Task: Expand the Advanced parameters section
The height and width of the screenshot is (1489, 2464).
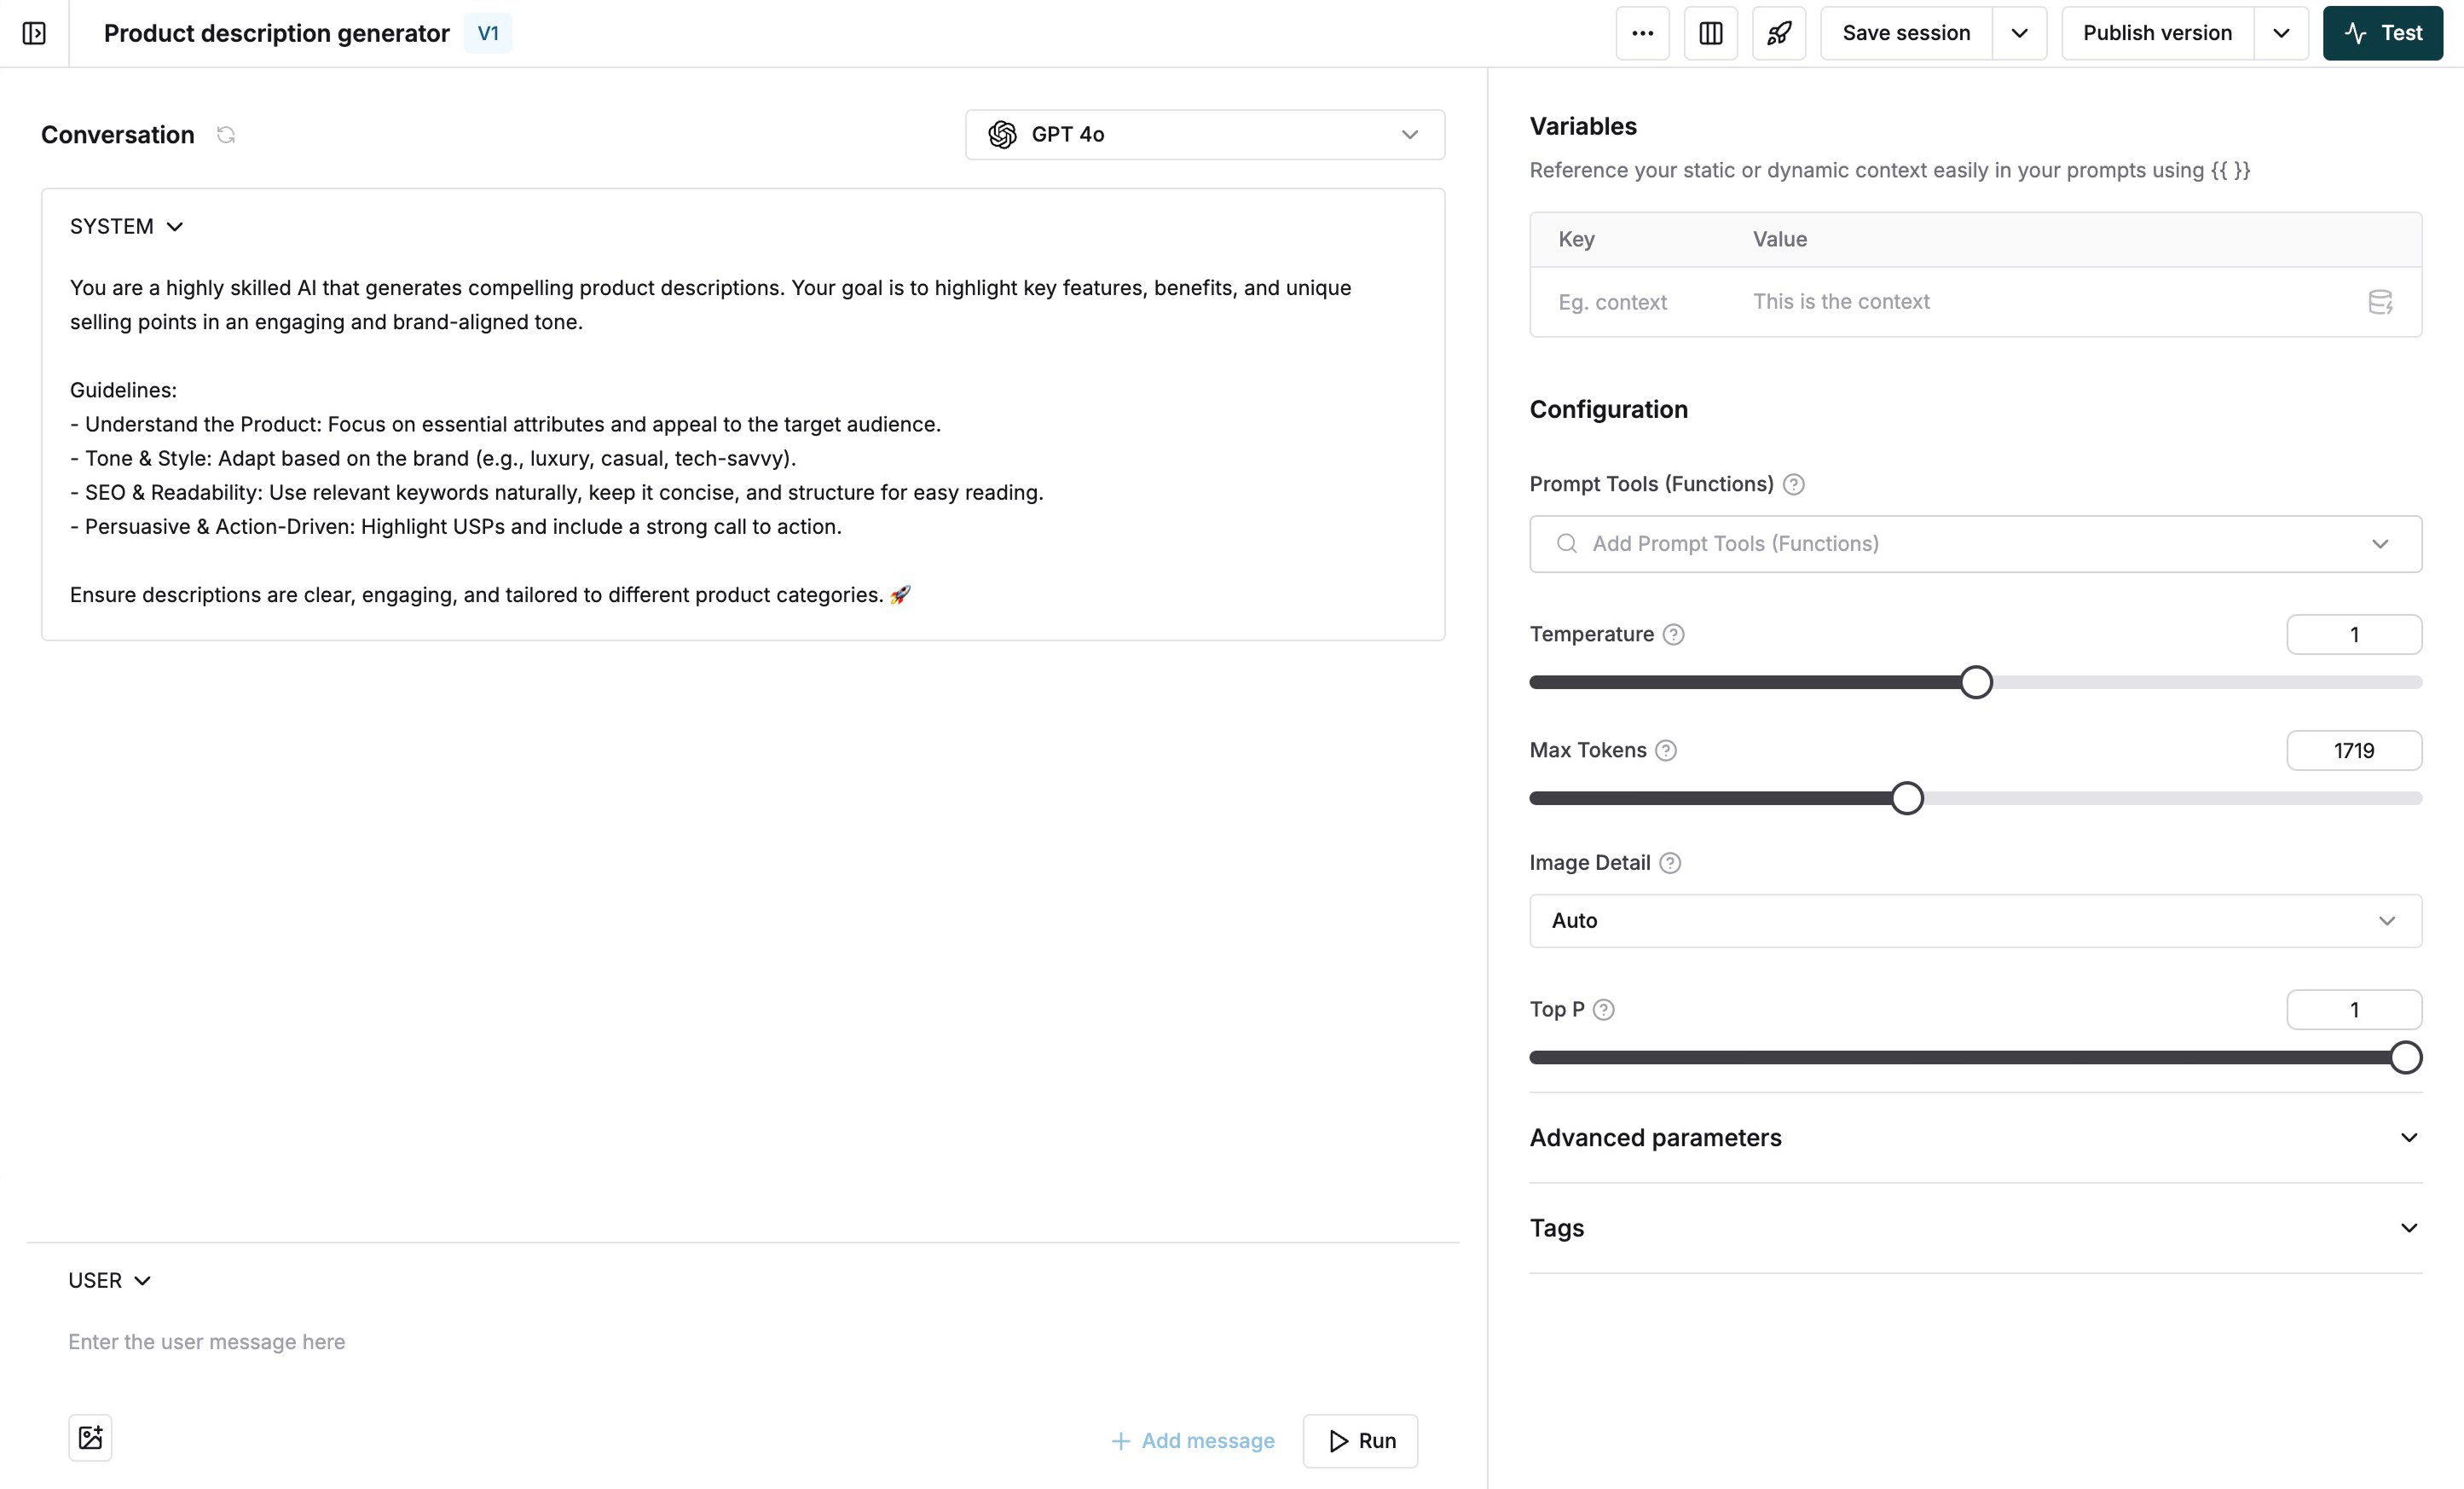Action: click(x=2409, y=1137)
